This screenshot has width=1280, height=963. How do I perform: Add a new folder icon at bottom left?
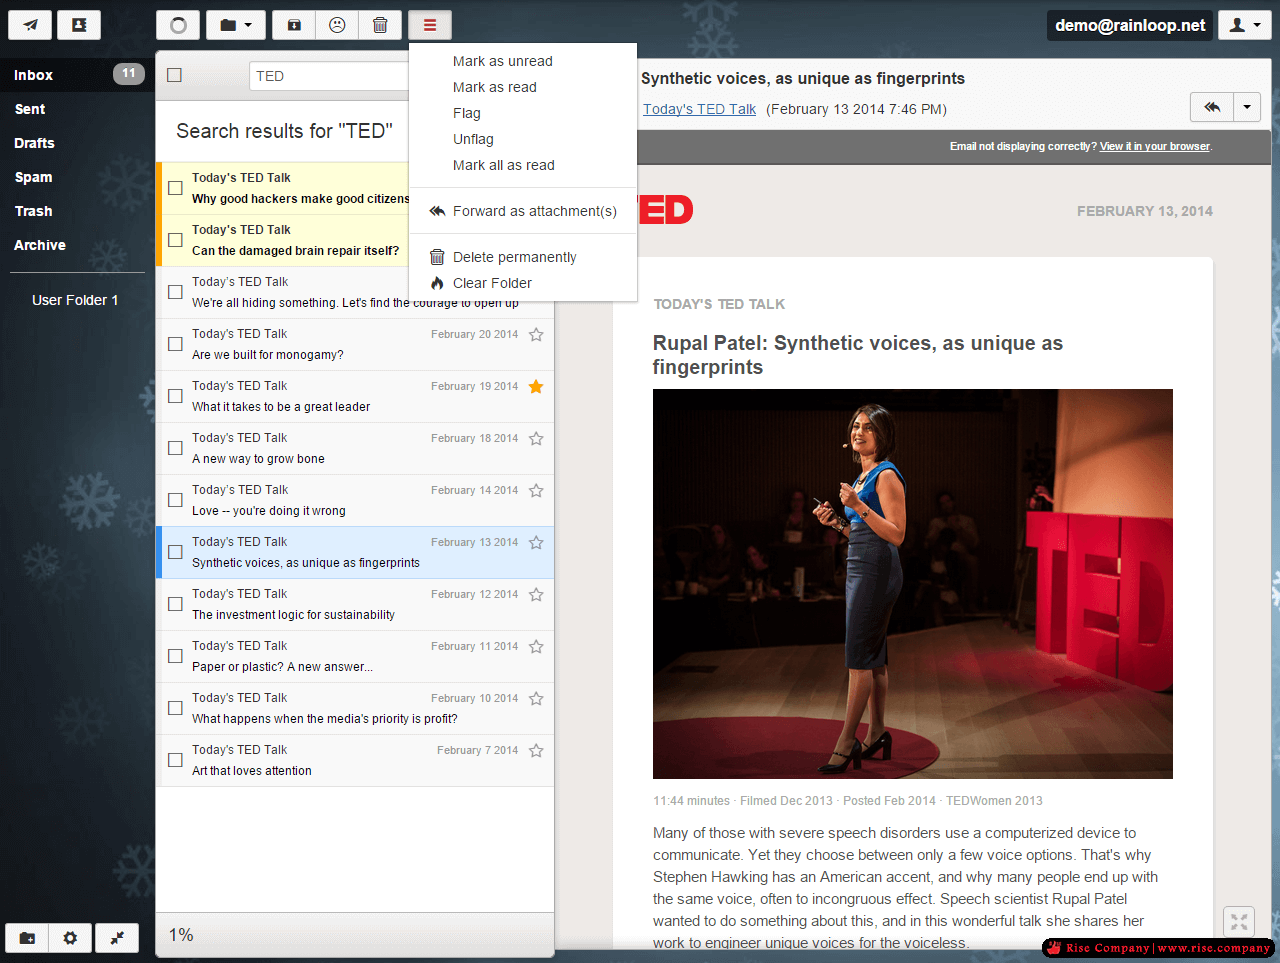pos(28,938)
